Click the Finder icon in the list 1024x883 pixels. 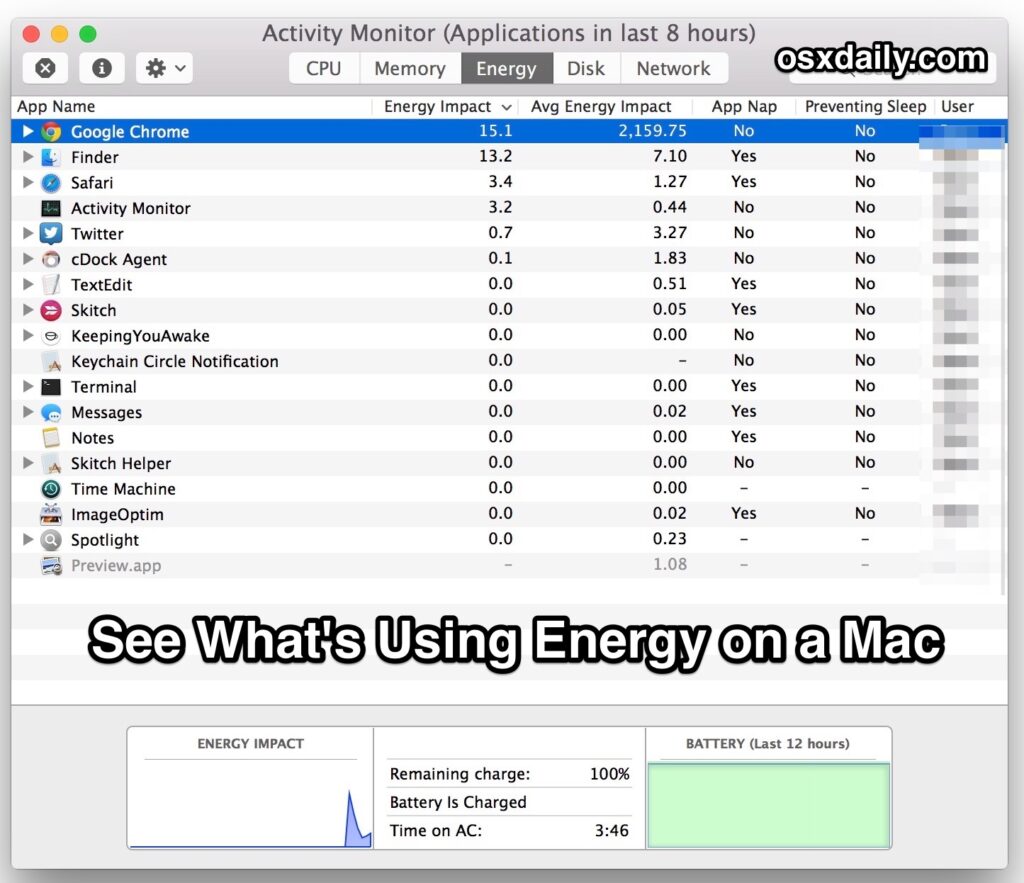click(x=51, y=157)
